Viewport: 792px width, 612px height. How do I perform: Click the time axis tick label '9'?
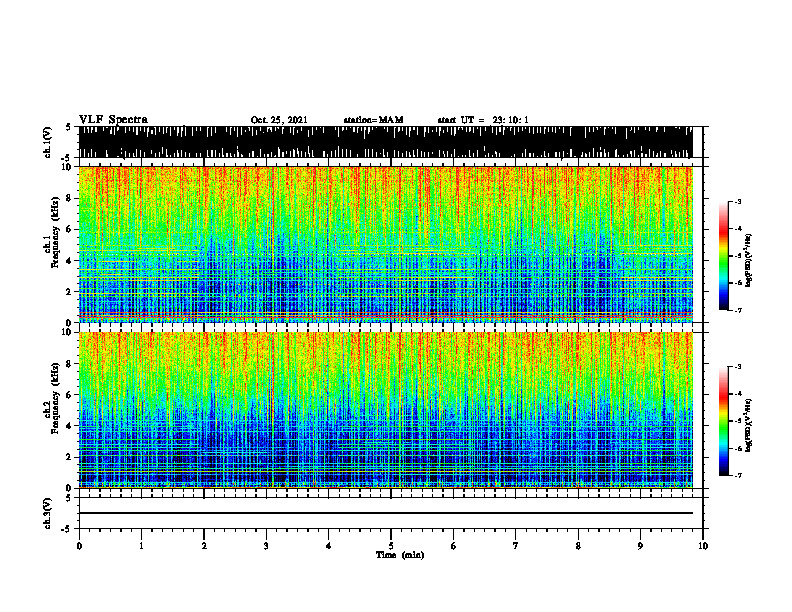640,546
